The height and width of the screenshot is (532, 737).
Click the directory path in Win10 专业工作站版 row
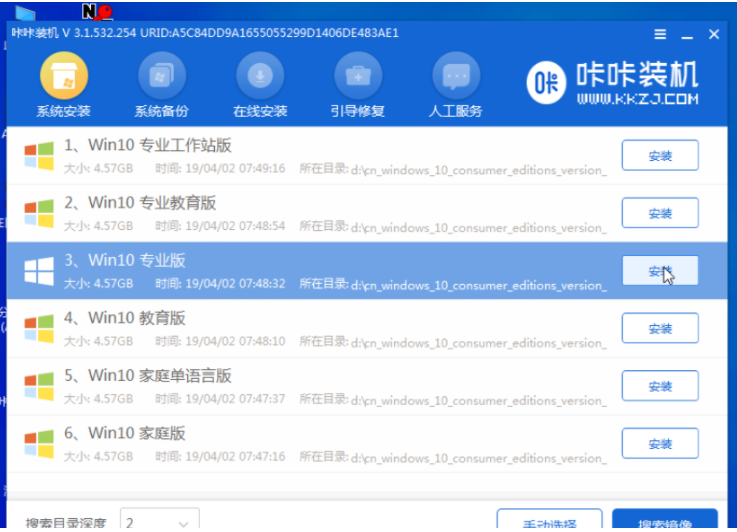[478, 170]
